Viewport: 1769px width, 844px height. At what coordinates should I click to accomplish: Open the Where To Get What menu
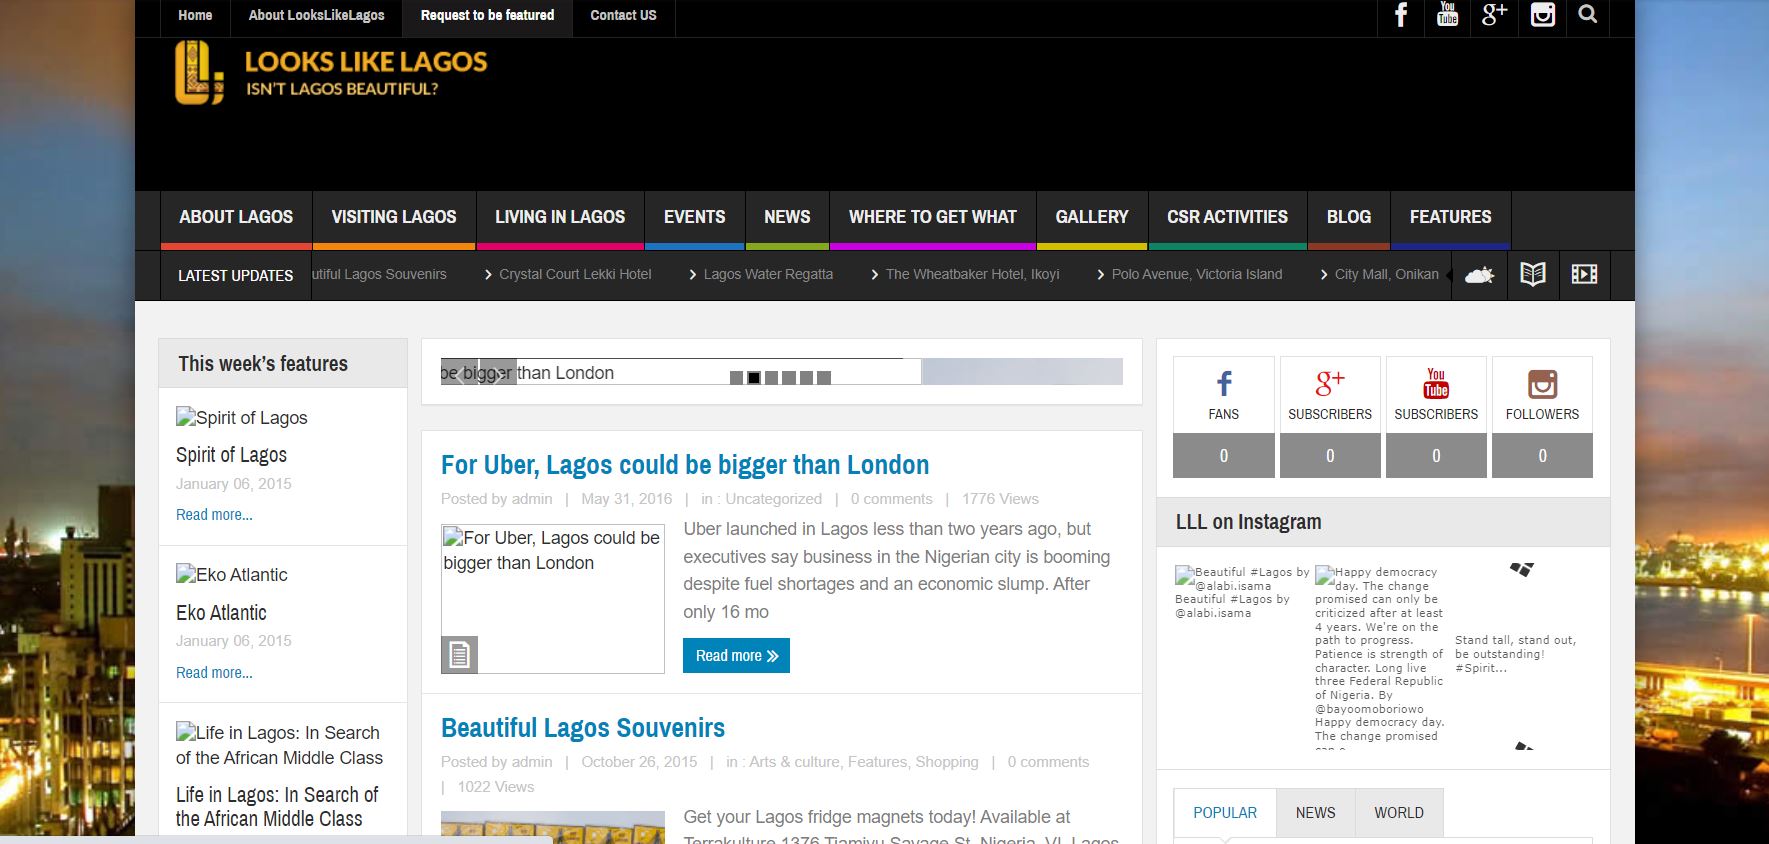932,217
